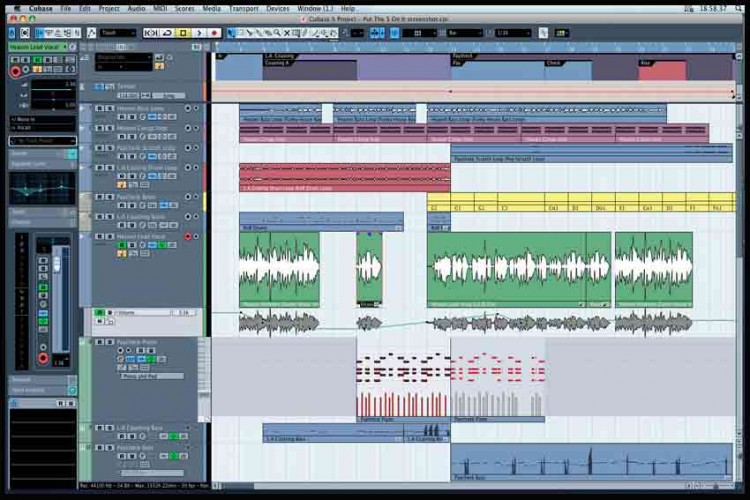Click the orange icon under Cooking Drum Loop track
The width and height of the screenshot is (750, 500).
[x=121, y=184]
